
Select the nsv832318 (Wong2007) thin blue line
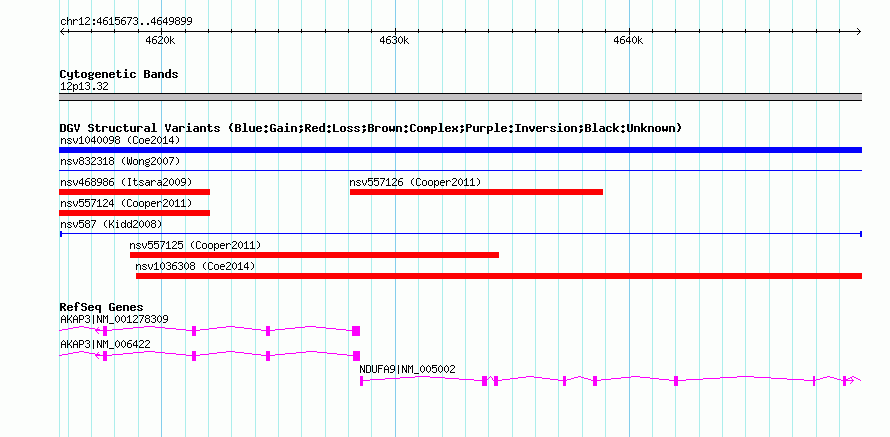click(x=460, y=170)
